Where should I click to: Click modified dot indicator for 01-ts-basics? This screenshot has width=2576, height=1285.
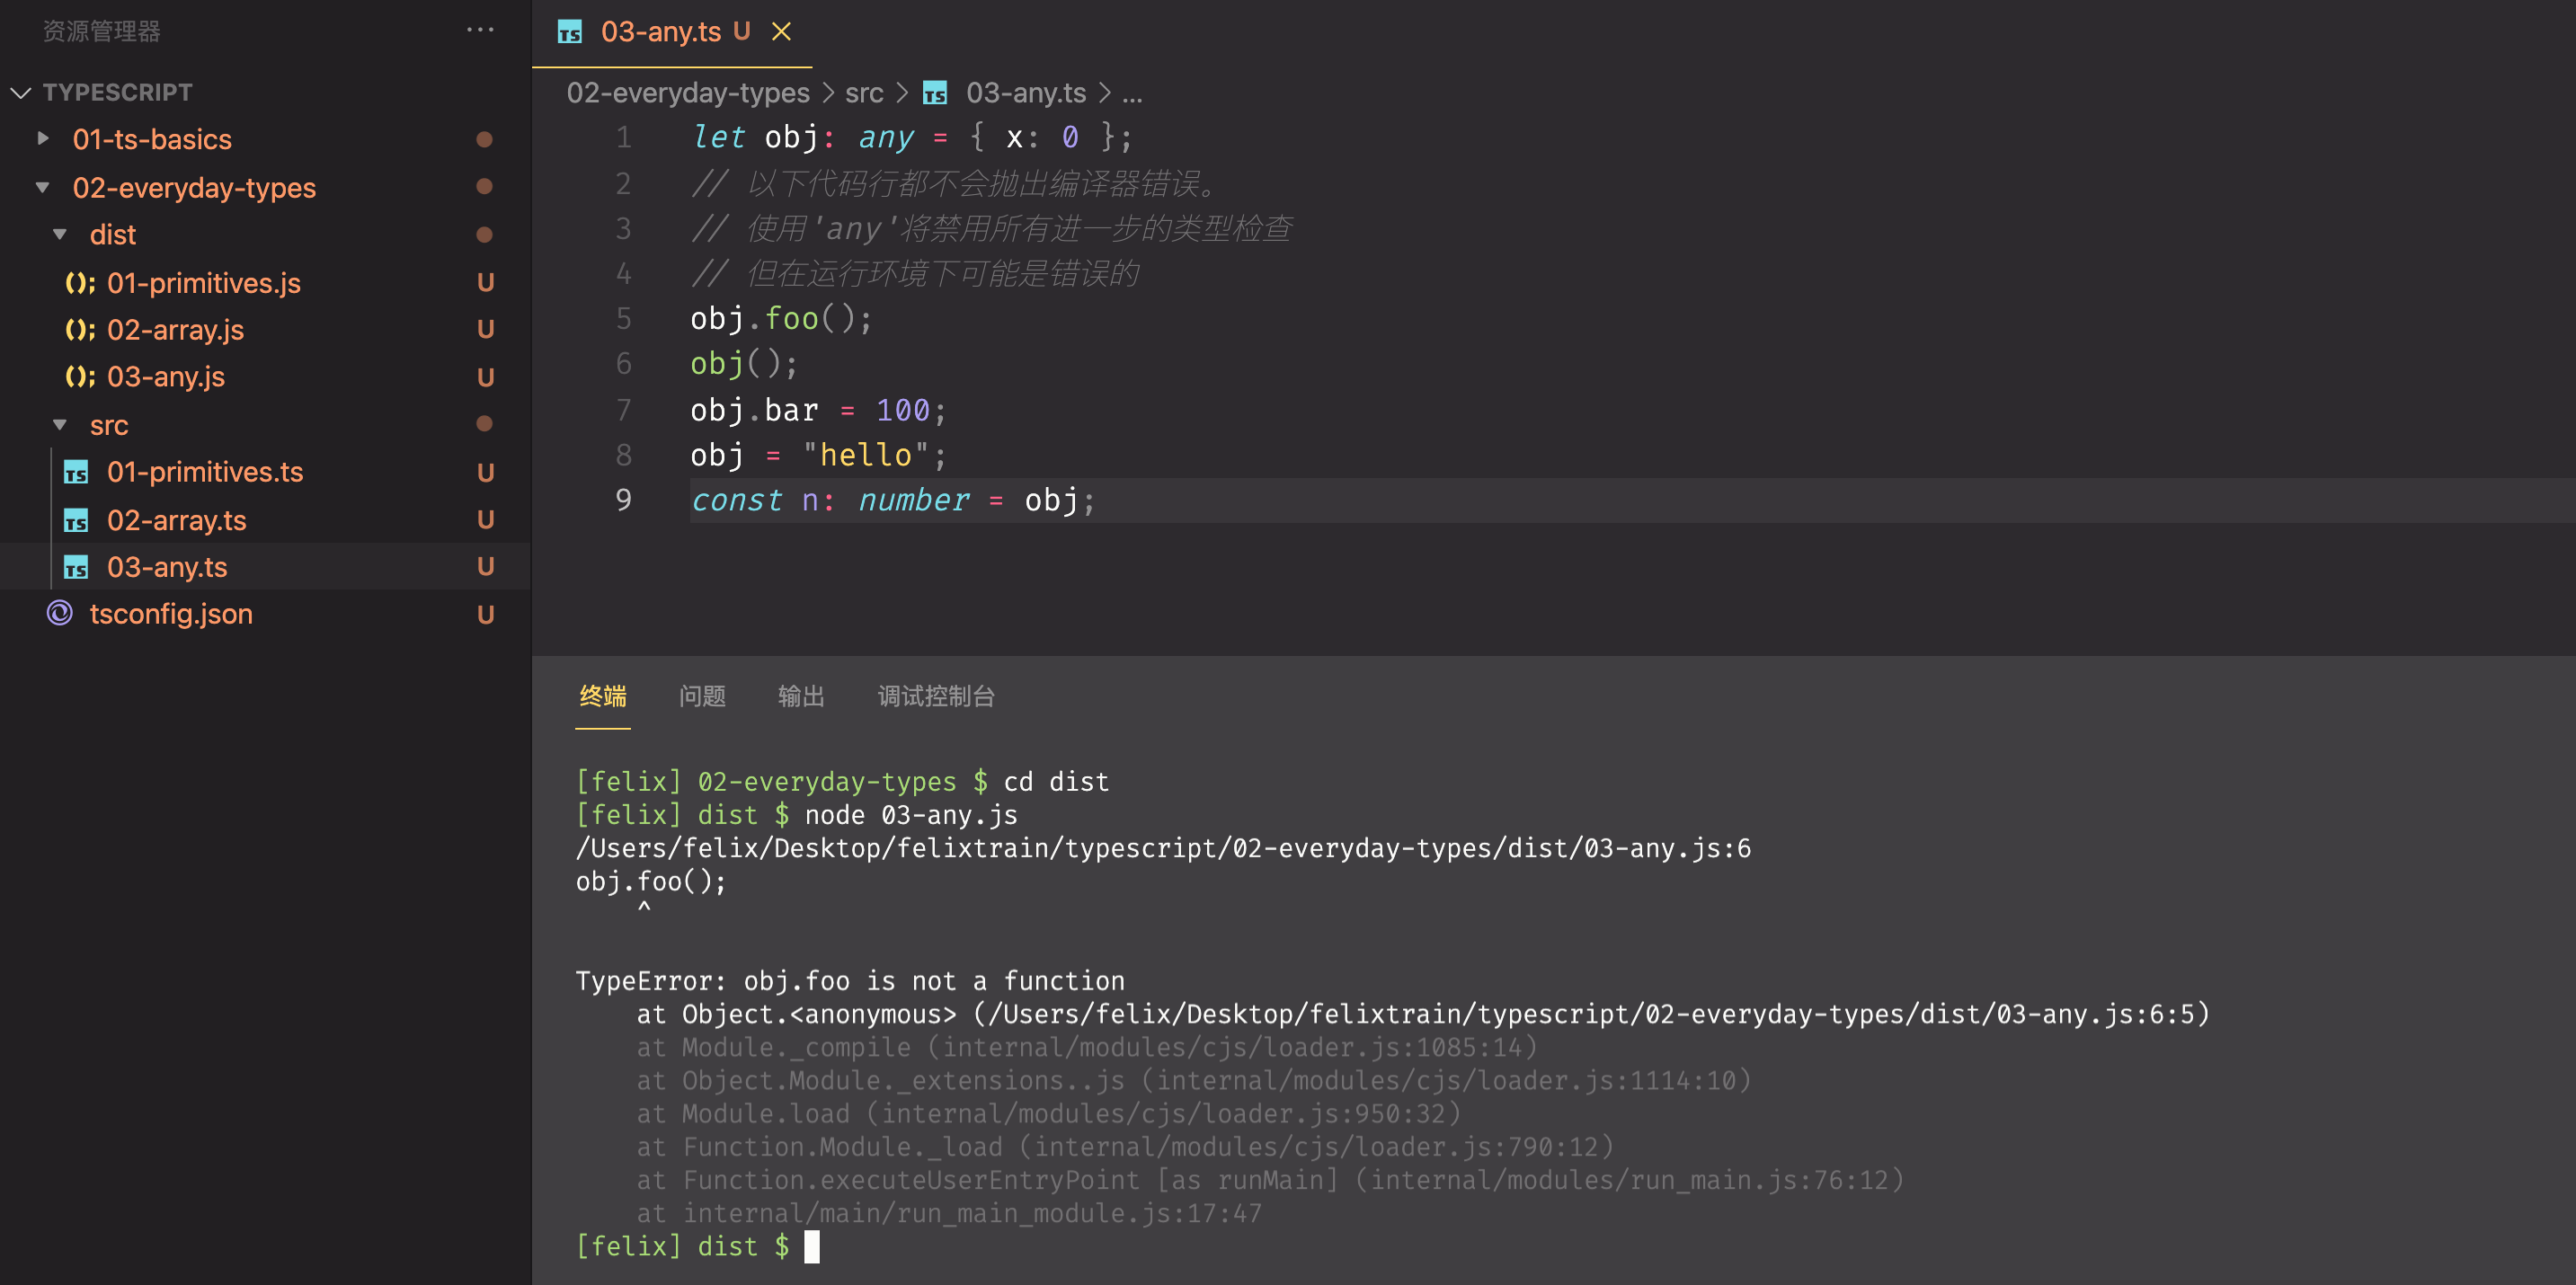pos(485,139)
